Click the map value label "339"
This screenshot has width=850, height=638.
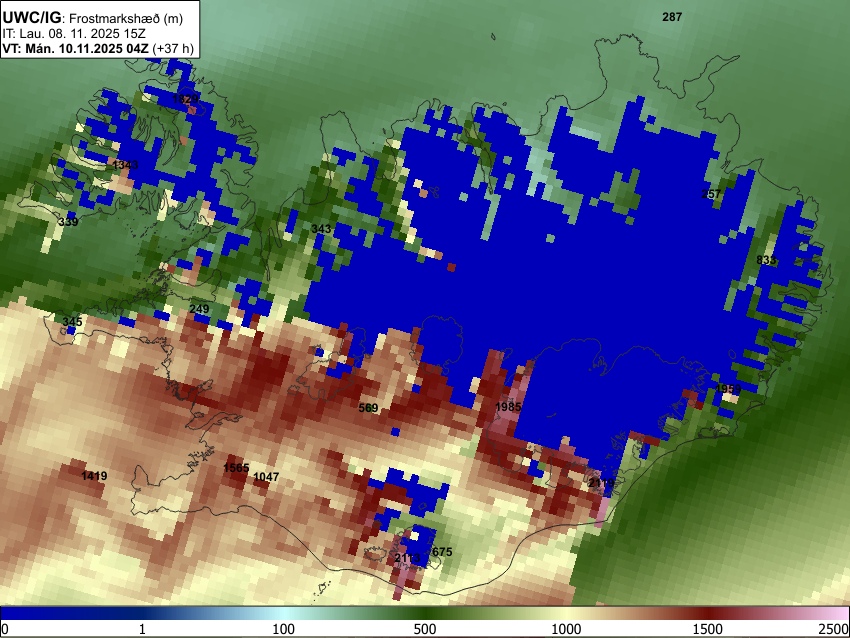coord(68,221)
